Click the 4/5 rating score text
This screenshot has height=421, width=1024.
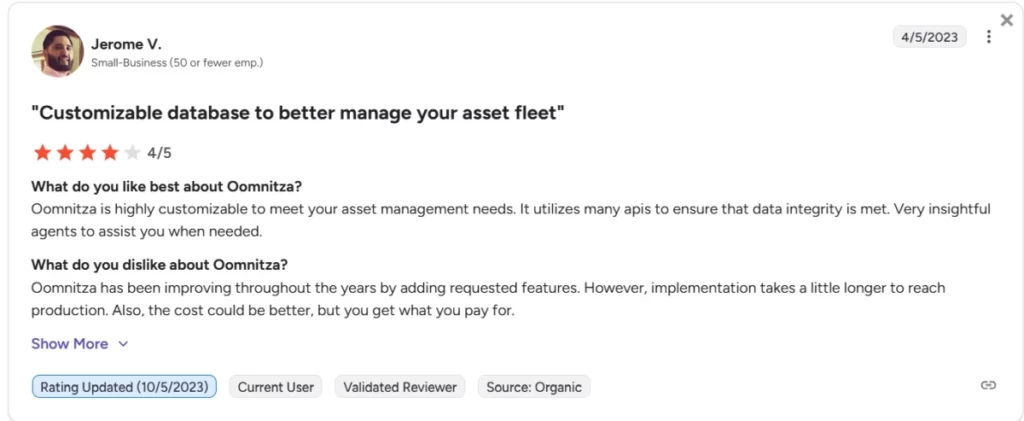point(160,153)
